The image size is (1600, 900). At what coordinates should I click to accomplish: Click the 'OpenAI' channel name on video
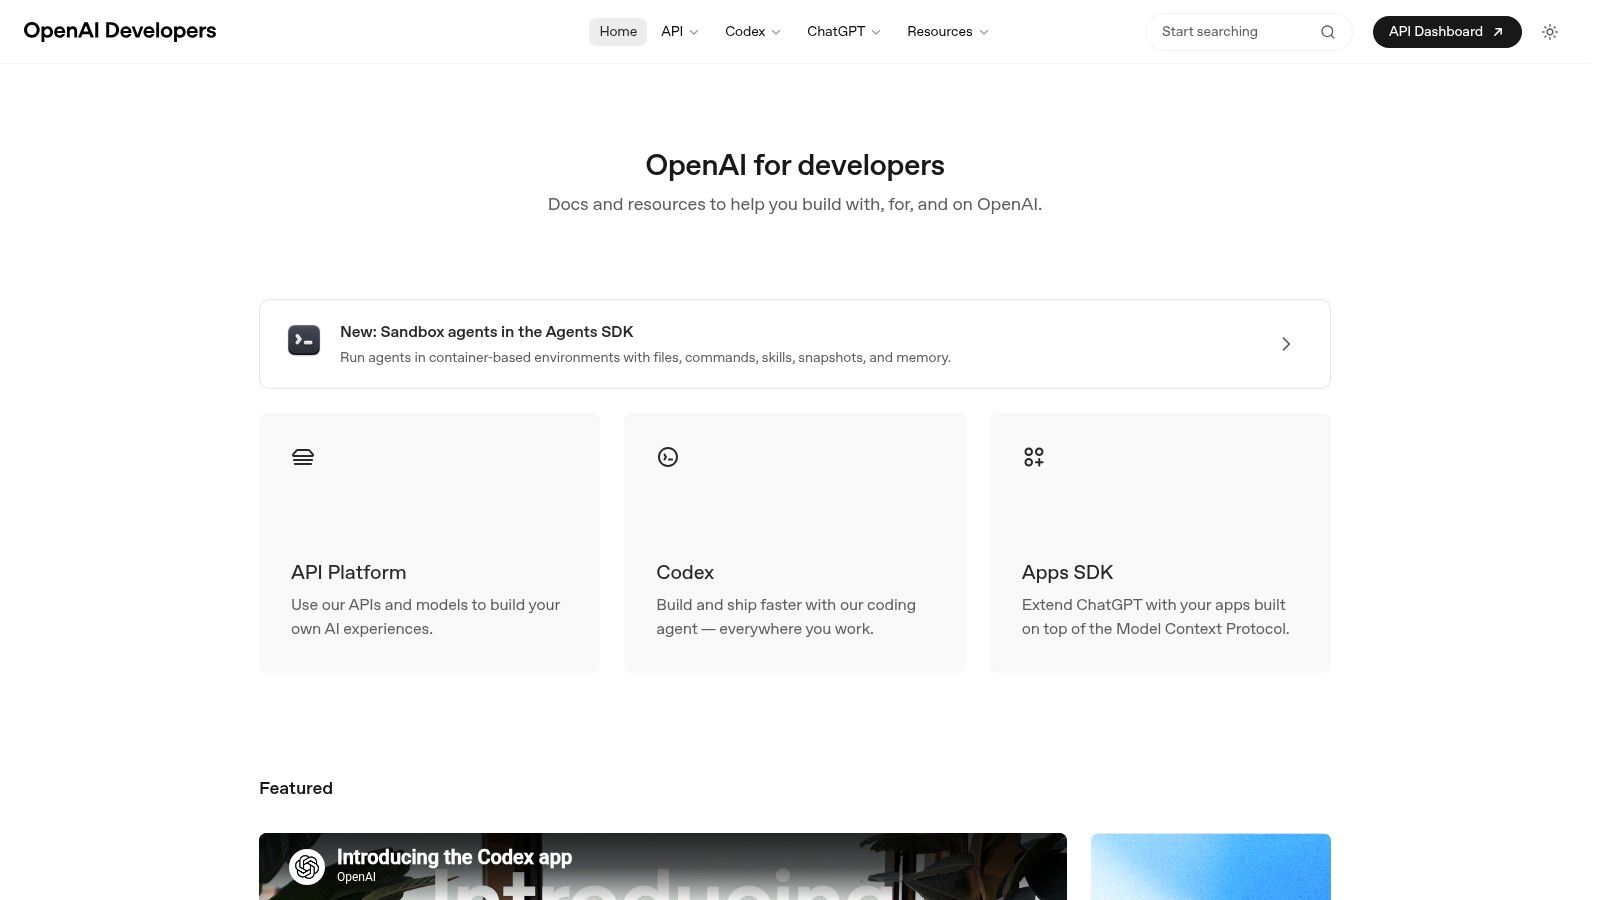(x=356, y=877)
